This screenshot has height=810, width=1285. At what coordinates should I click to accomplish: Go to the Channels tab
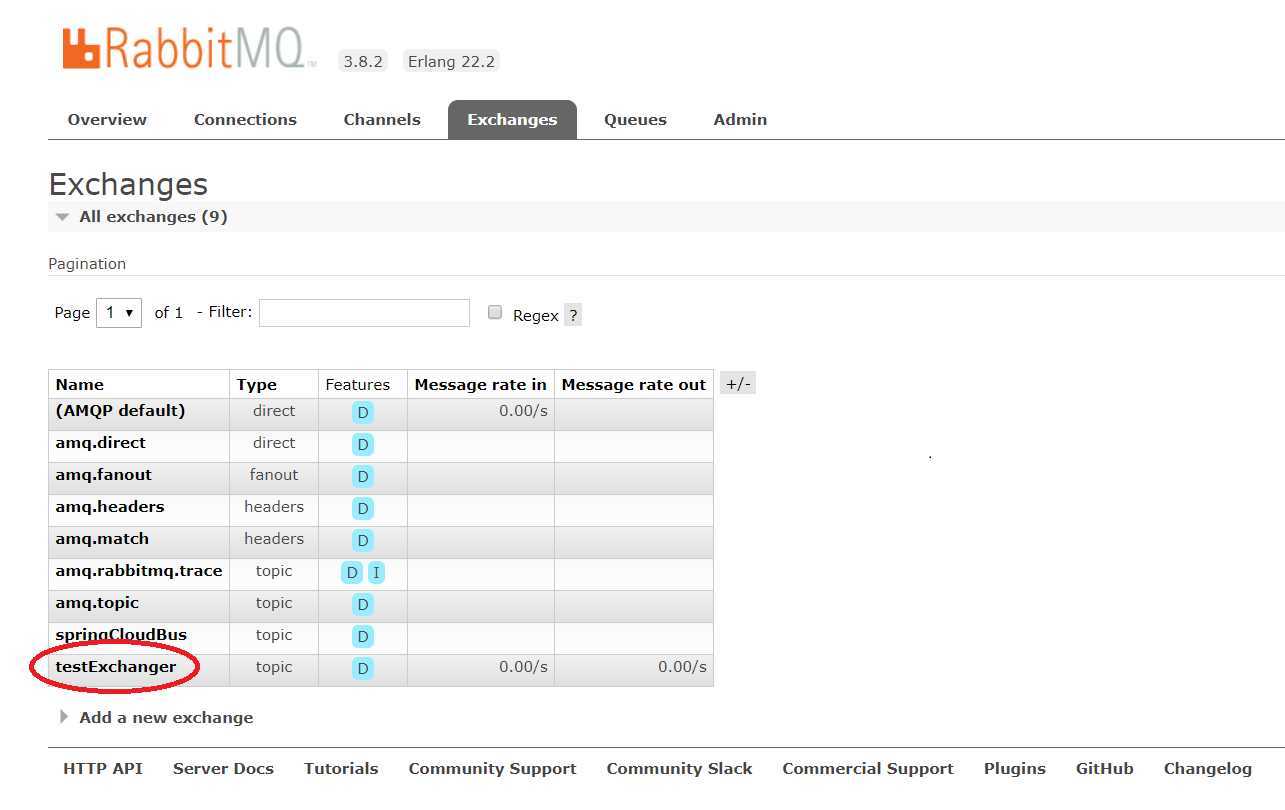point(382,119)
